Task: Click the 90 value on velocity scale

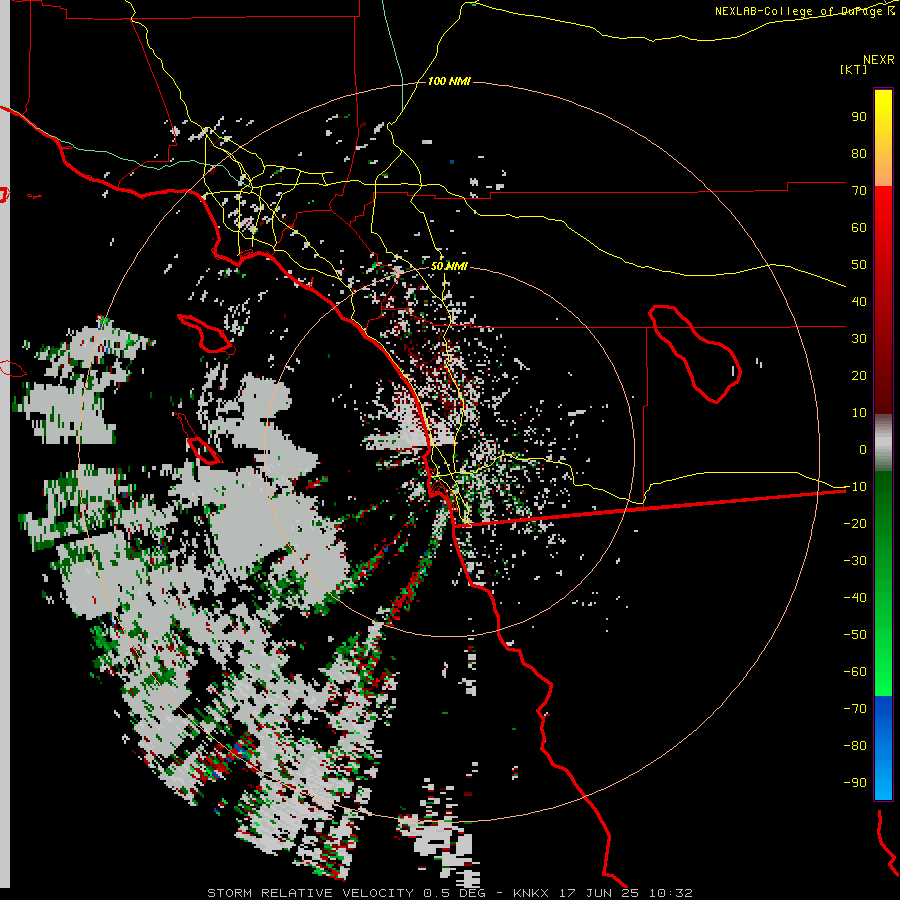Action: click(859, 117)
